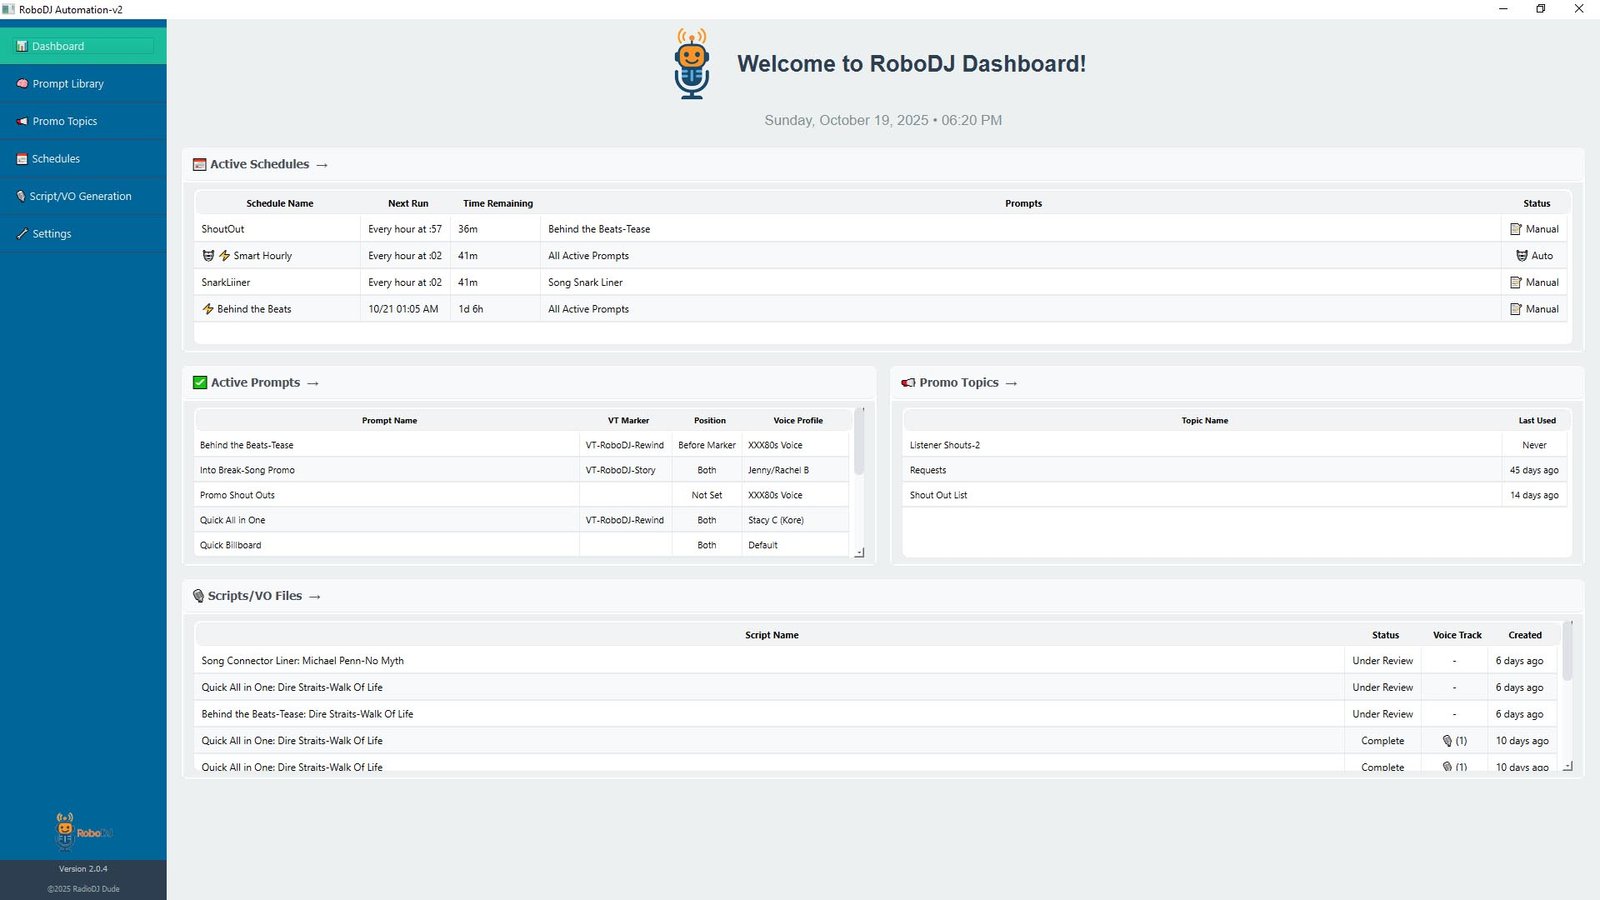
Task: Switch to the Prompt Library page
Action: click(x=70, y=83)
